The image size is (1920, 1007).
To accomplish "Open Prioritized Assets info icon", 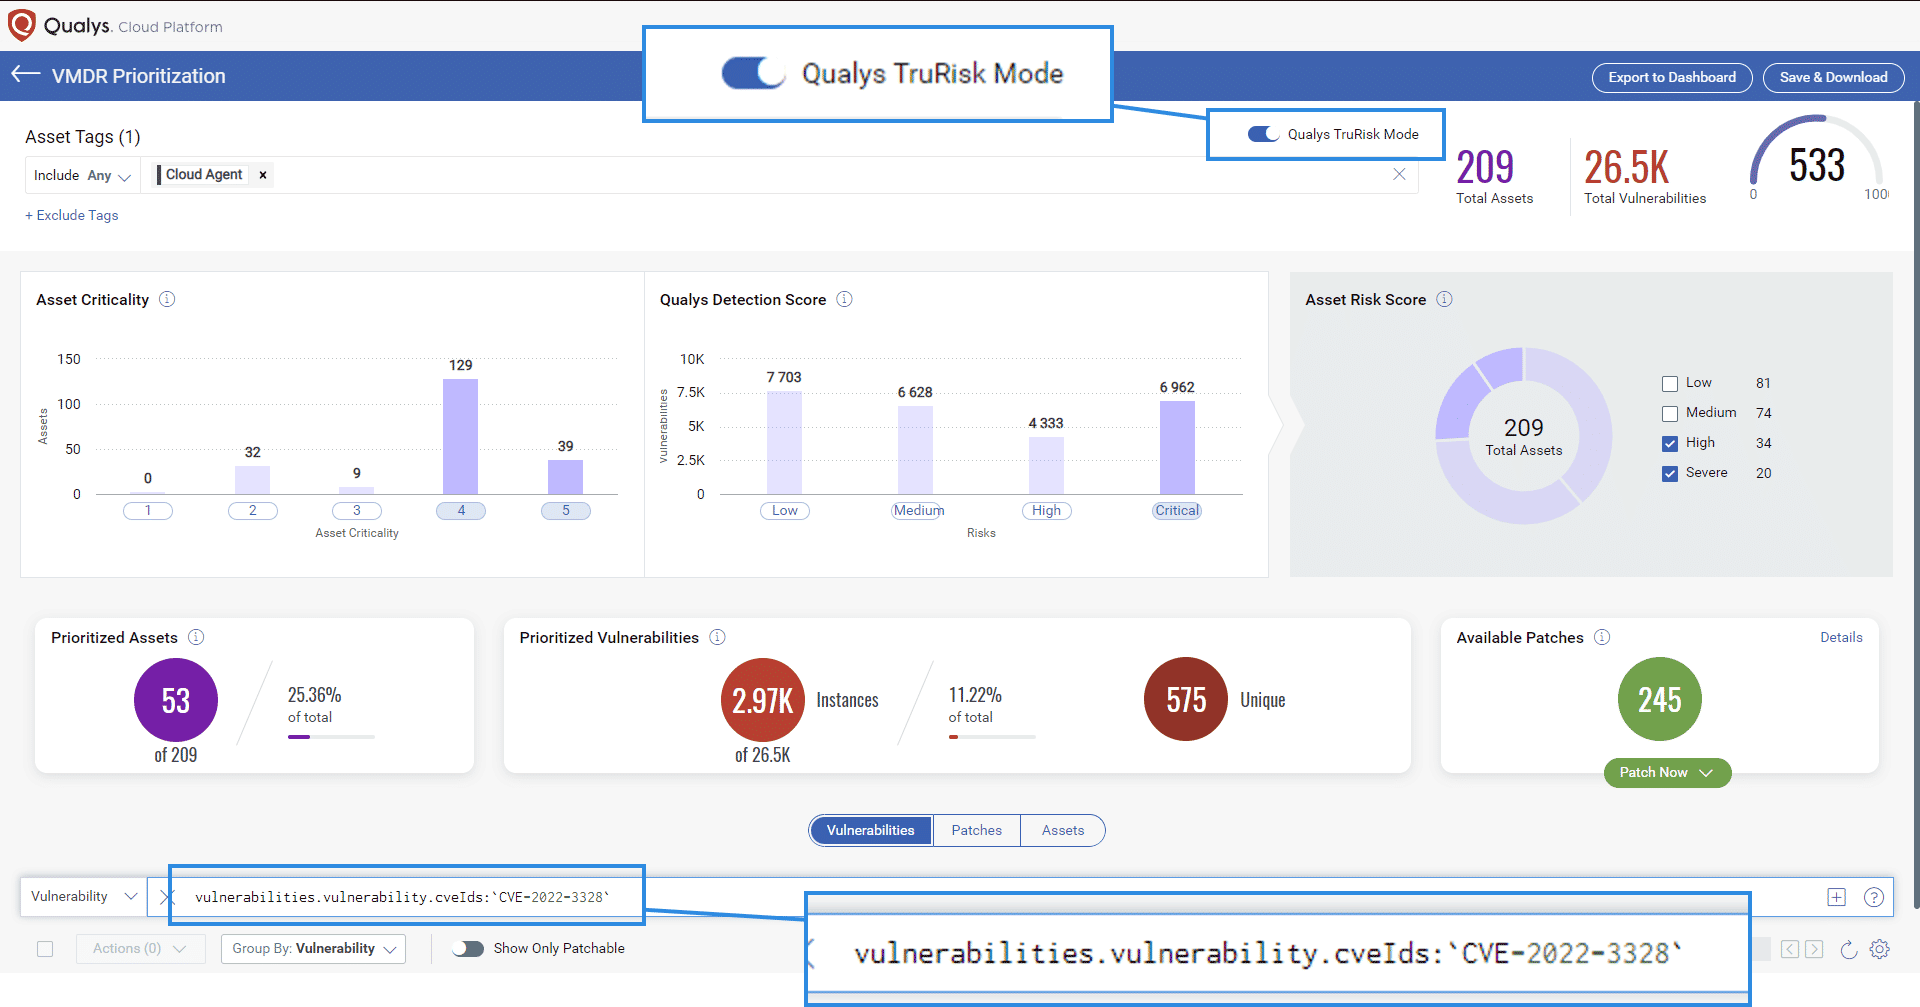I will pos(196,637).
